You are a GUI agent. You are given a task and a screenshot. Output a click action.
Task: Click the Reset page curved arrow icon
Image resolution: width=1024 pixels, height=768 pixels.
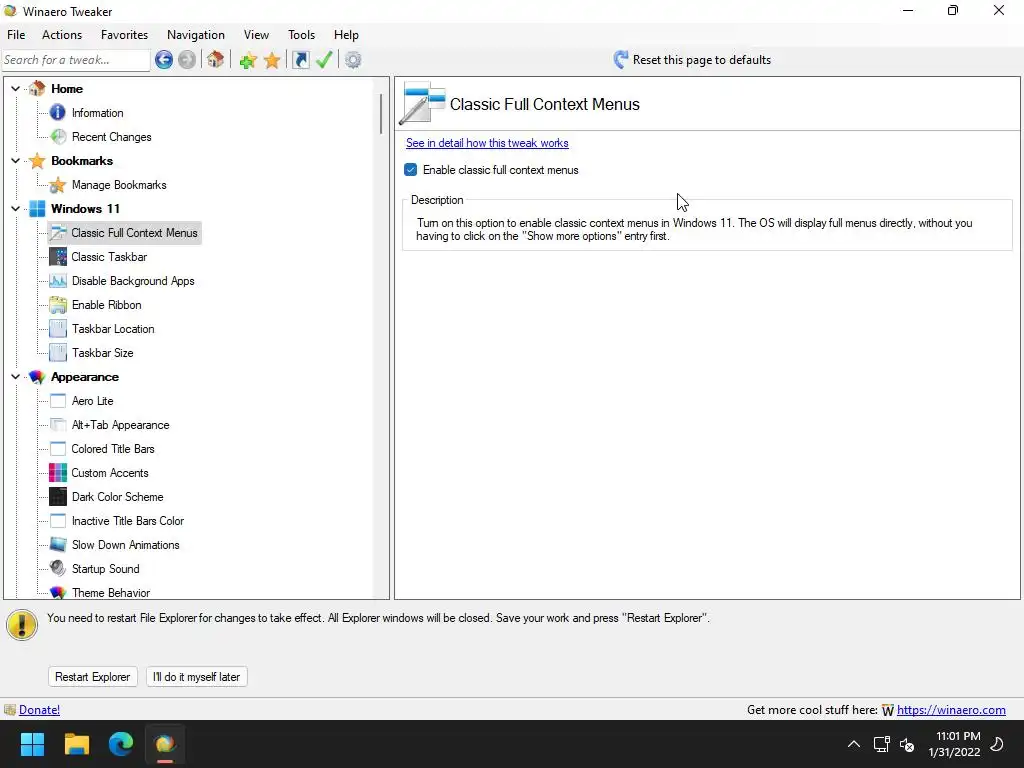tap(620, 60)
